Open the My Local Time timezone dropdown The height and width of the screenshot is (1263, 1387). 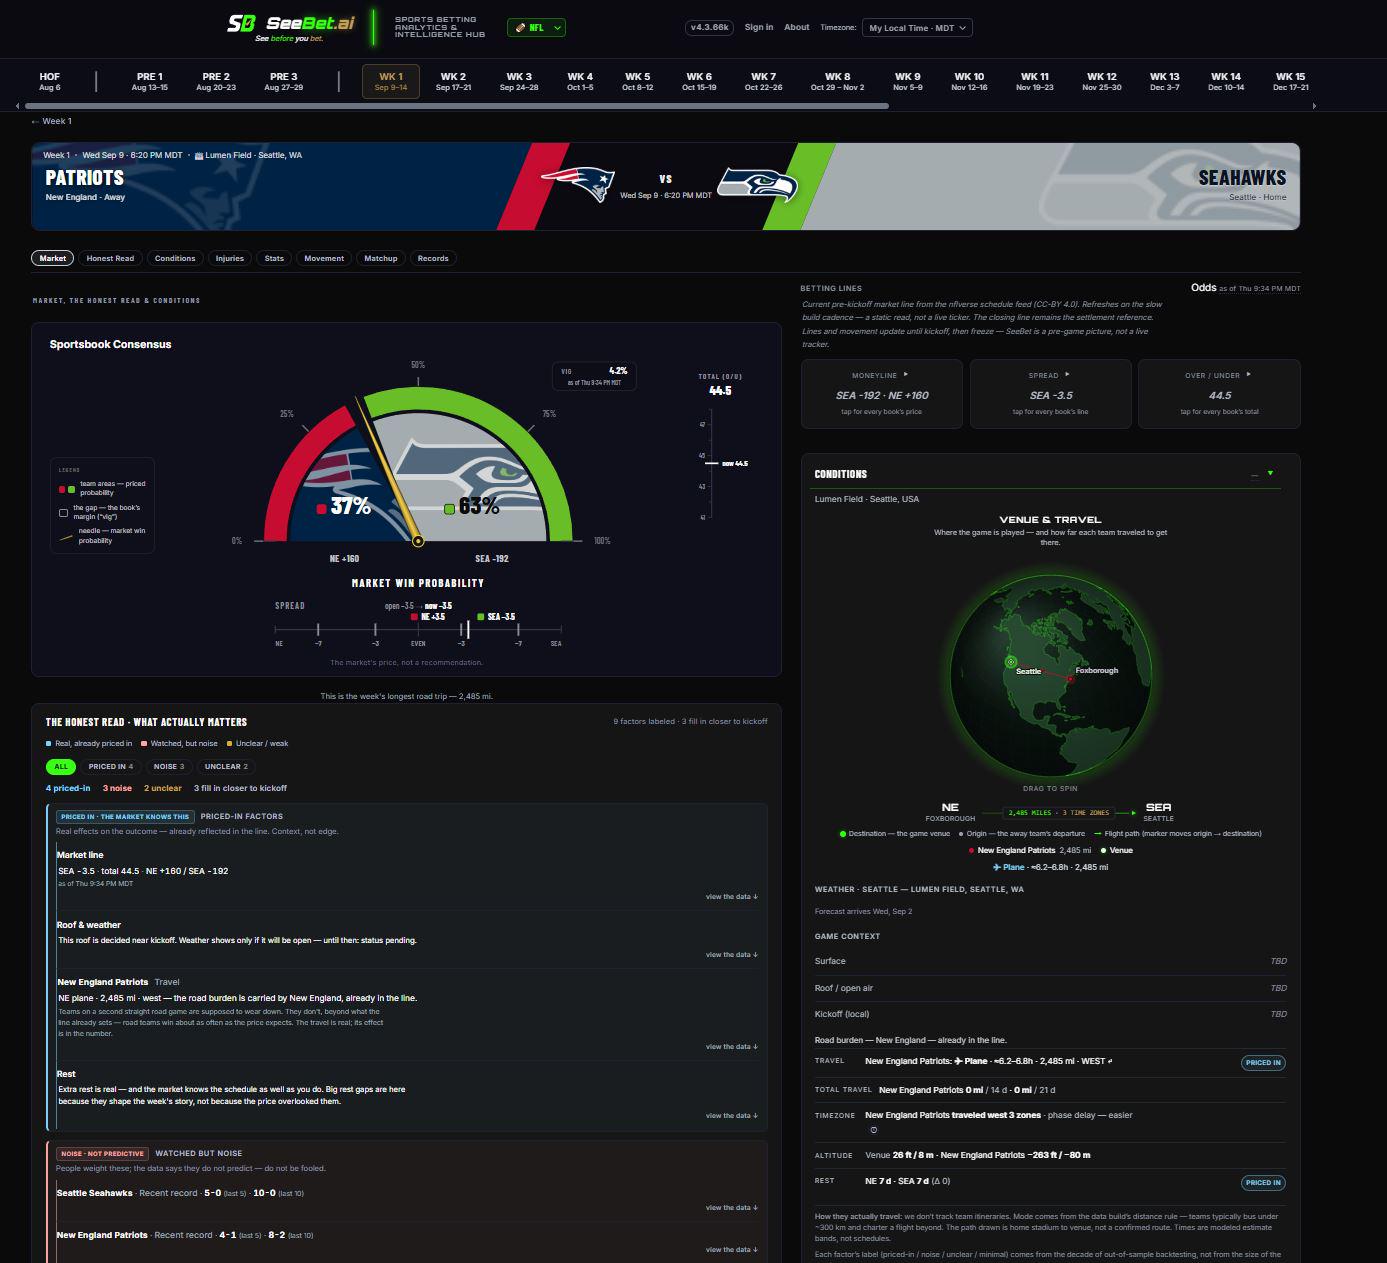coord(918,28)
